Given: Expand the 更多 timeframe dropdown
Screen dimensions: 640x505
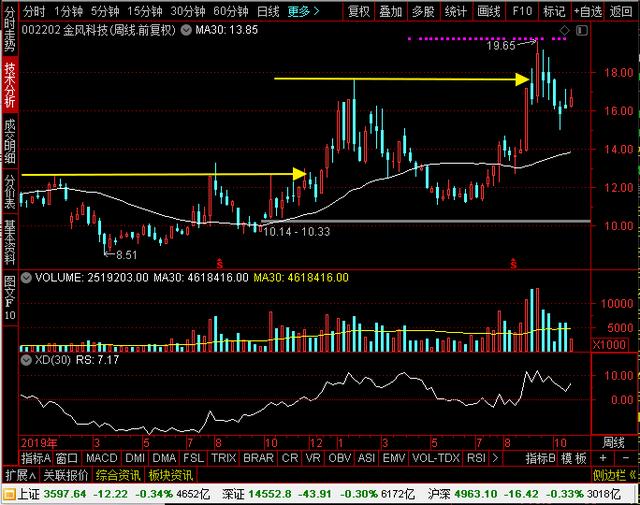Looking at the screenshot, I should (x=303, y=12).
